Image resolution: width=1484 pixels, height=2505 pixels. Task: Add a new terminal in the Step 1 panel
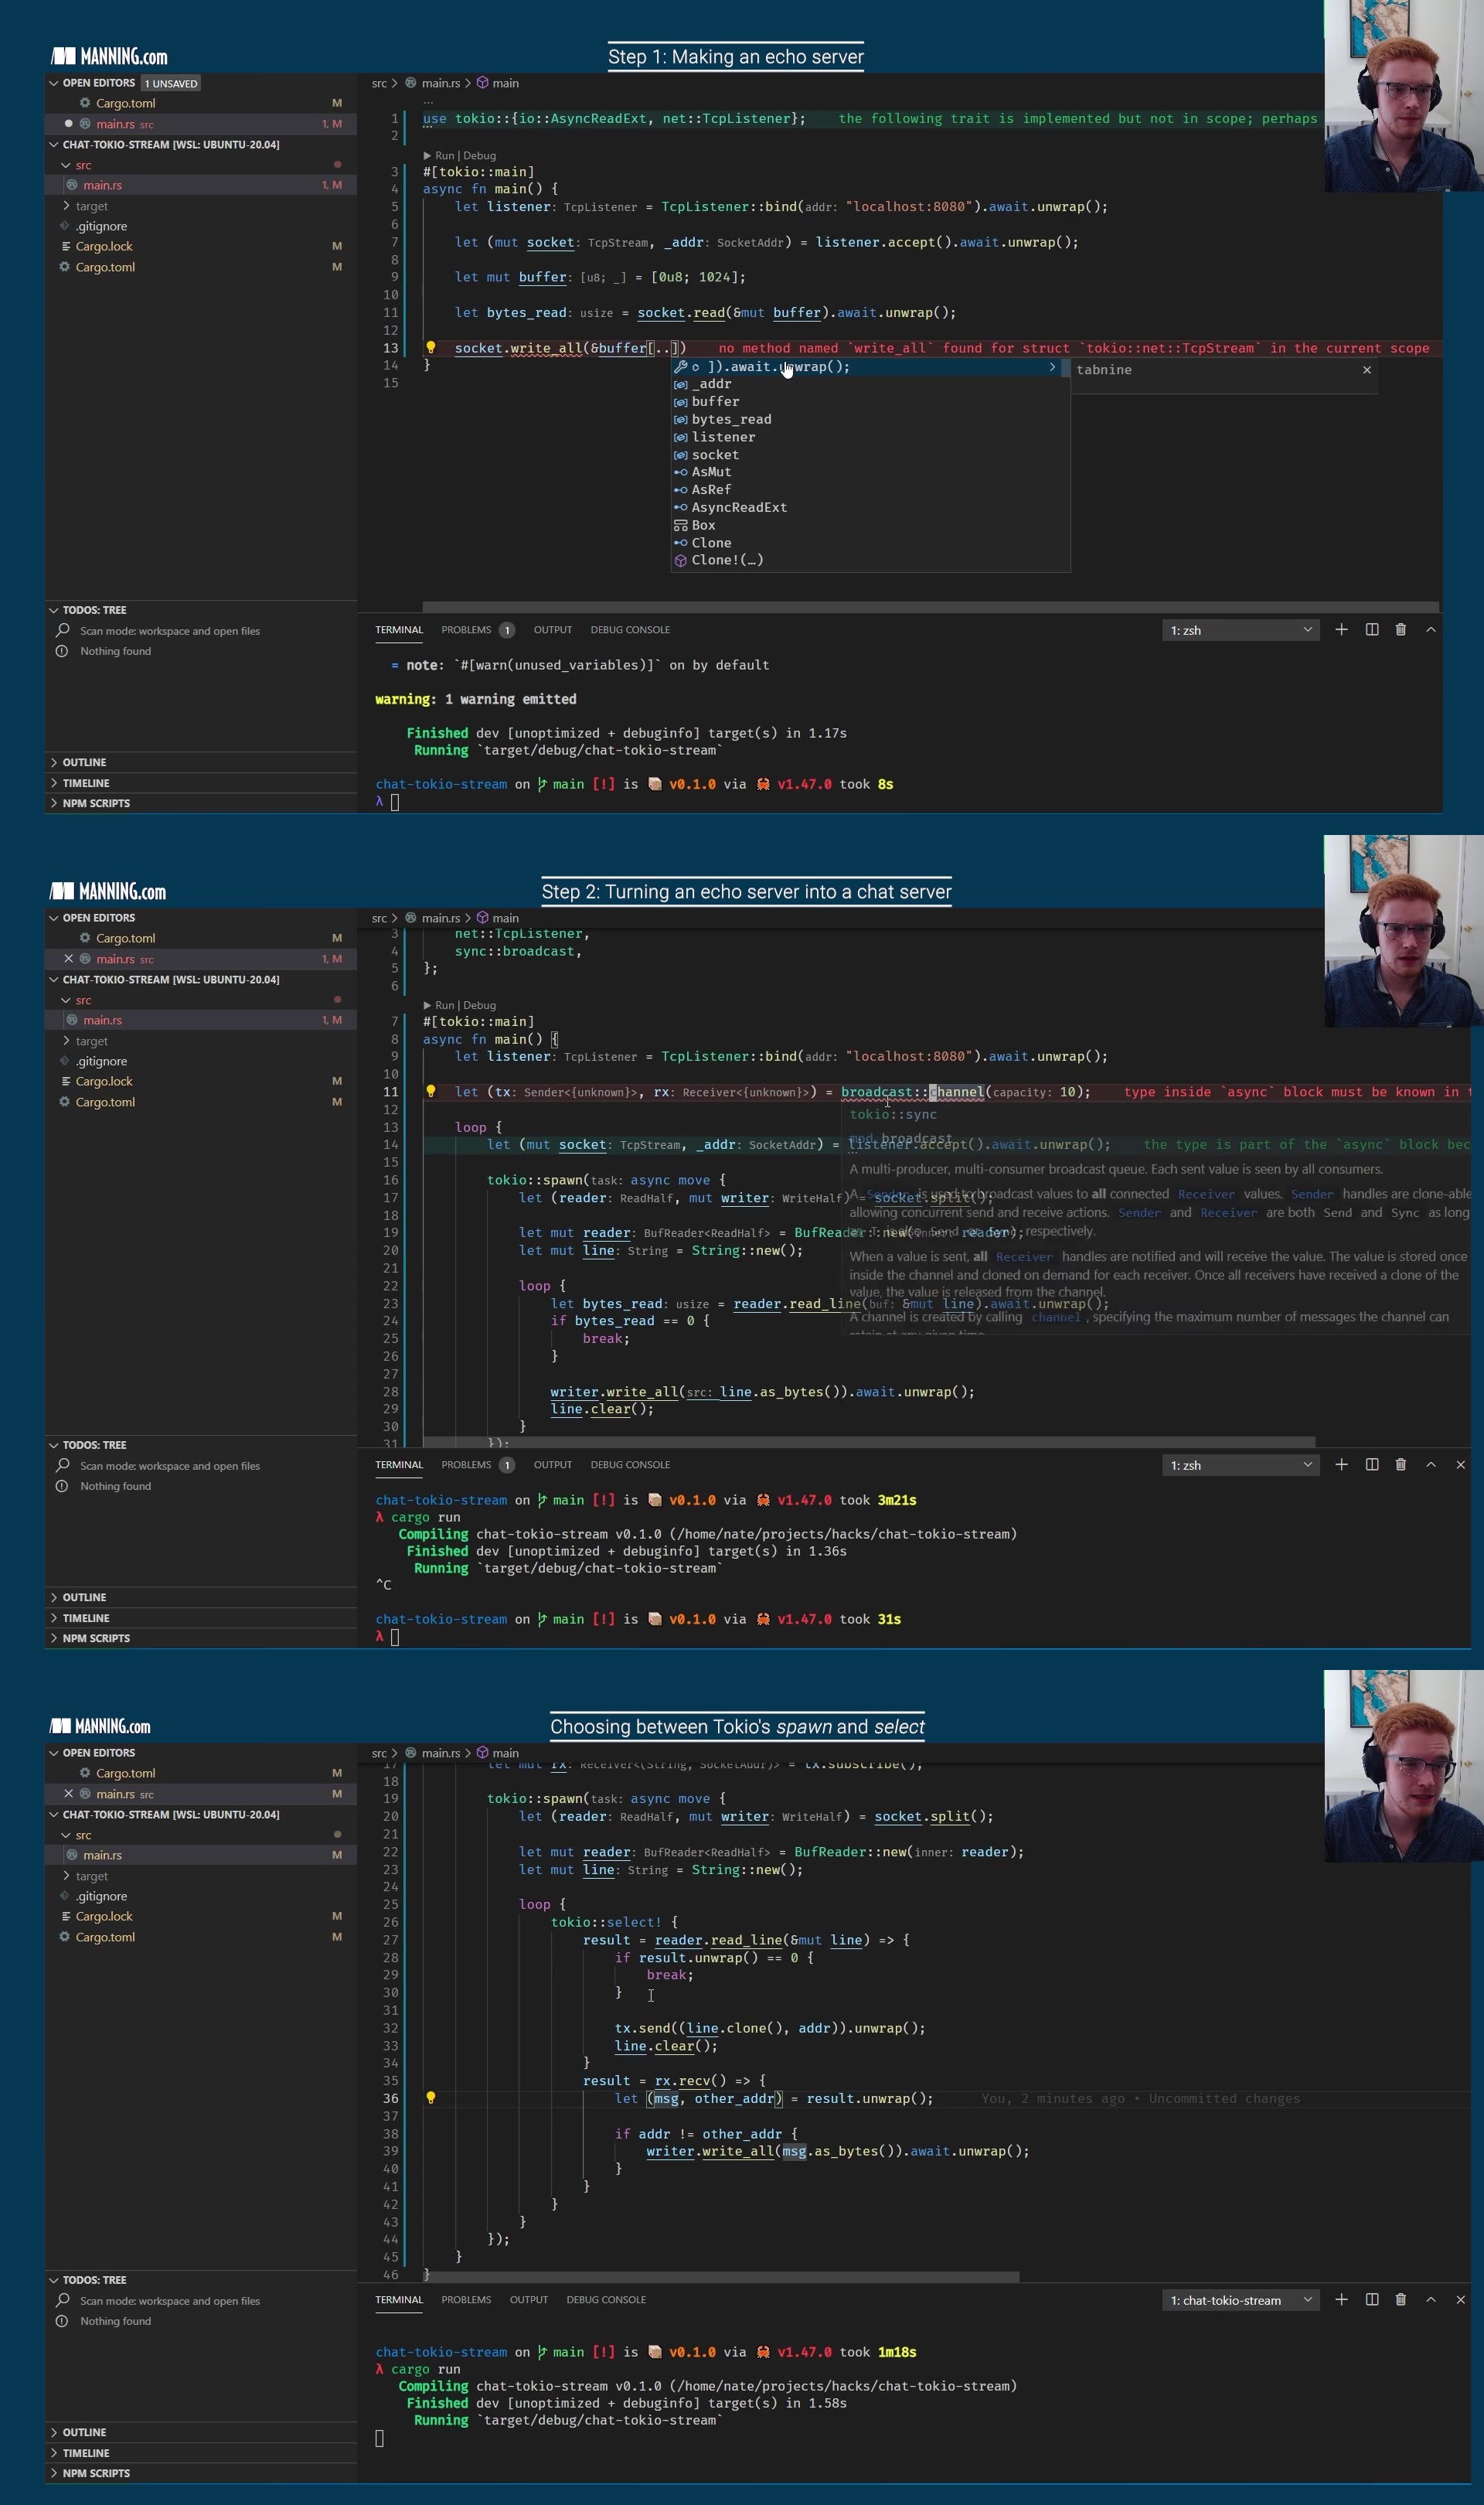pos(1341,629)
